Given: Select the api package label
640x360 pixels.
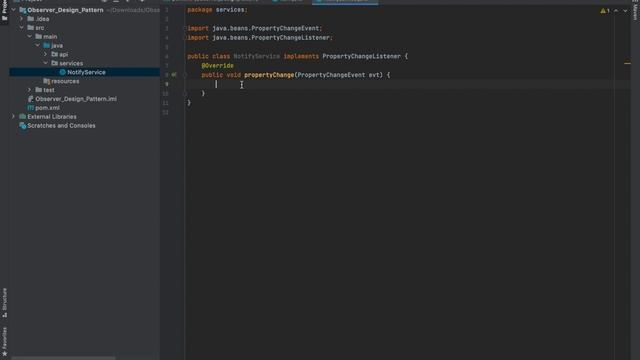Looking at the screenshot, I should (64, 54).
